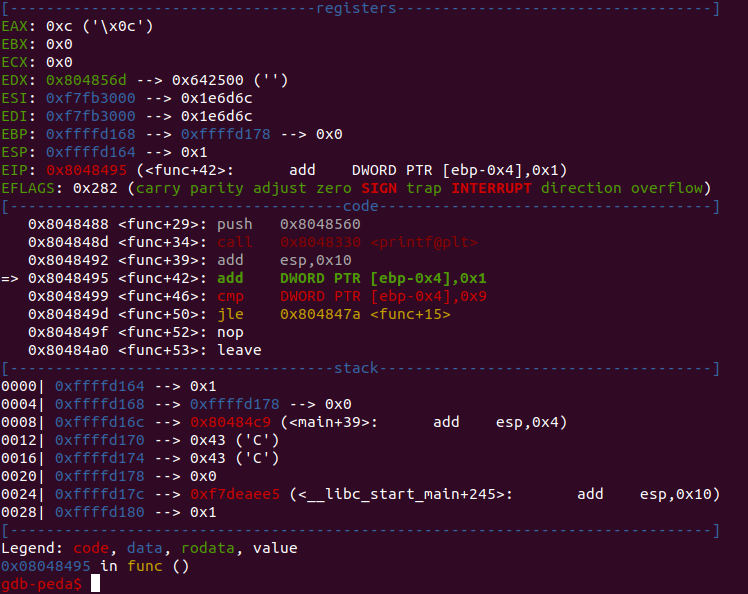Click the red 'code' legend entry
The width and height of the screenshot is (748, 594).
coord(91,548)
